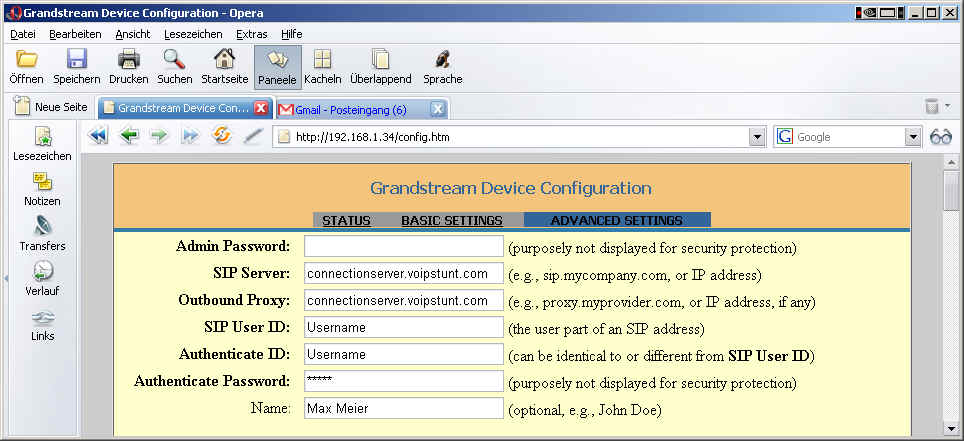Close the Gmail Posteingang tab
Screen dimensions: 964x441
click(x=437, y=109)
